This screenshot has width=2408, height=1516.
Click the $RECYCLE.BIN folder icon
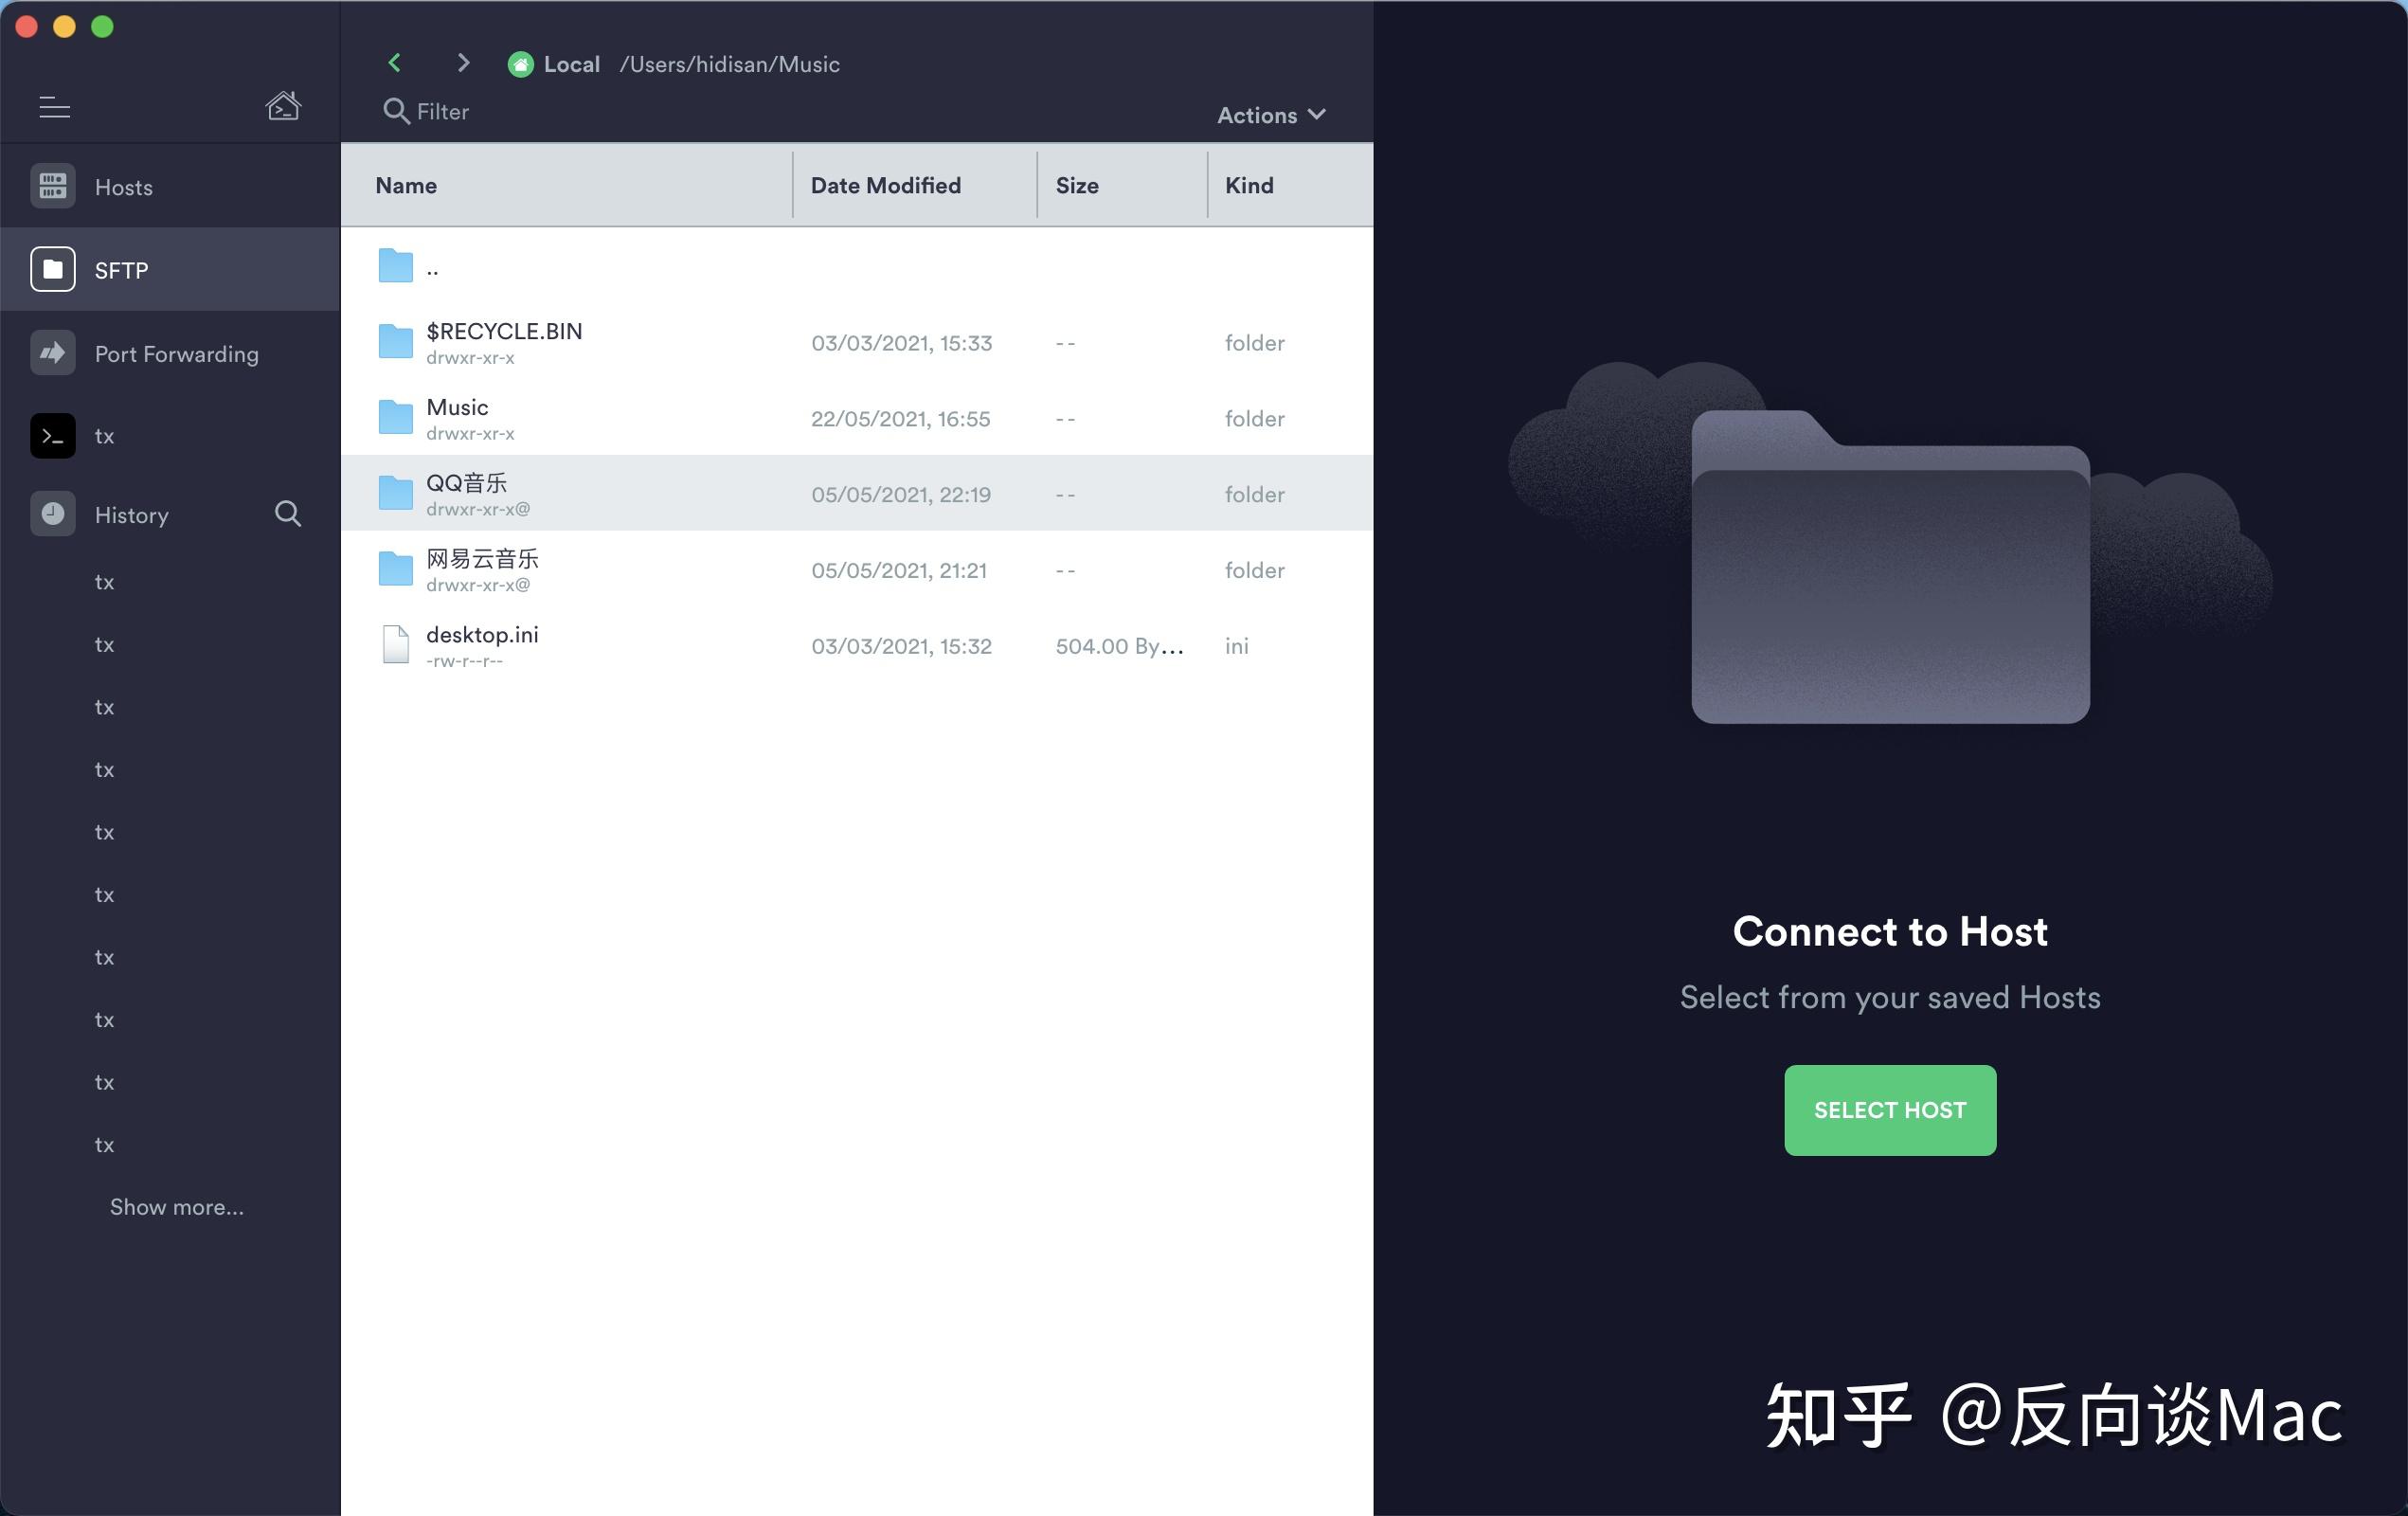click(x=396, y=341)
